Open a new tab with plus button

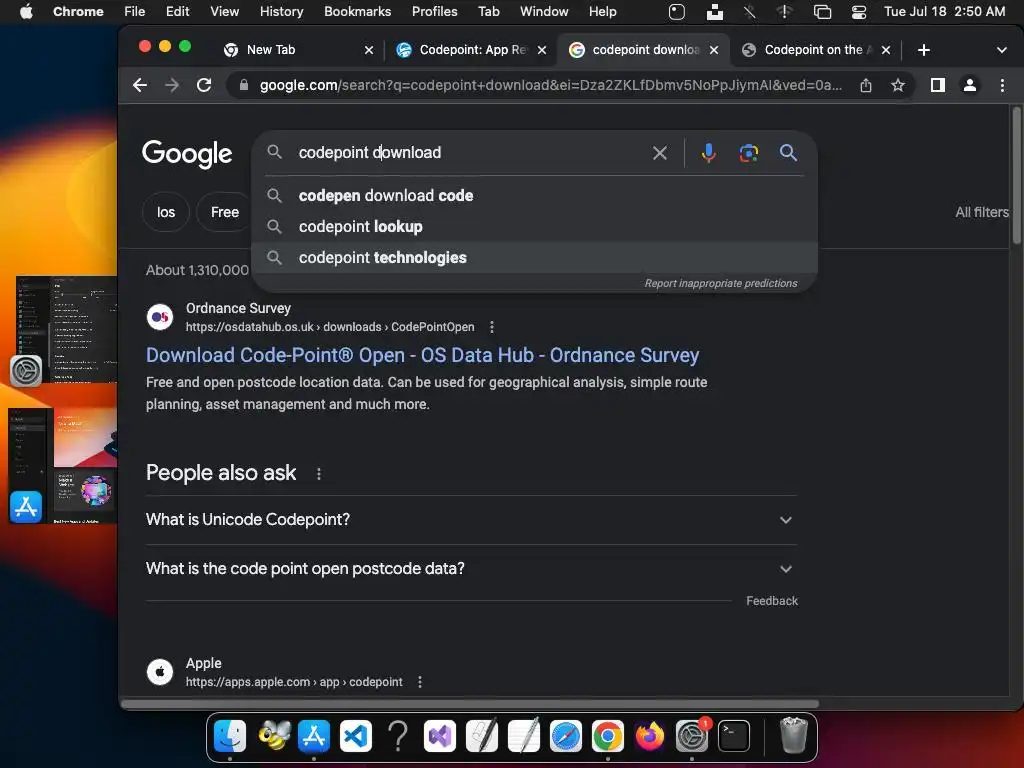point(923,50)
